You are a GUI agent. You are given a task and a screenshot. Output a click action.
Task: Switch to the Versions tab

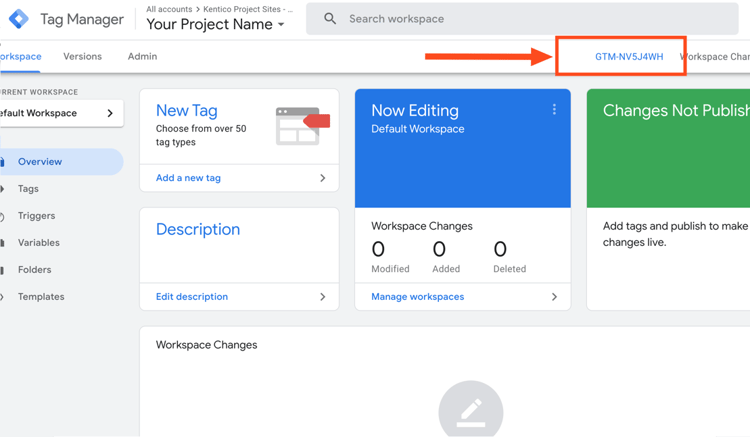click(x=82, y=56)
